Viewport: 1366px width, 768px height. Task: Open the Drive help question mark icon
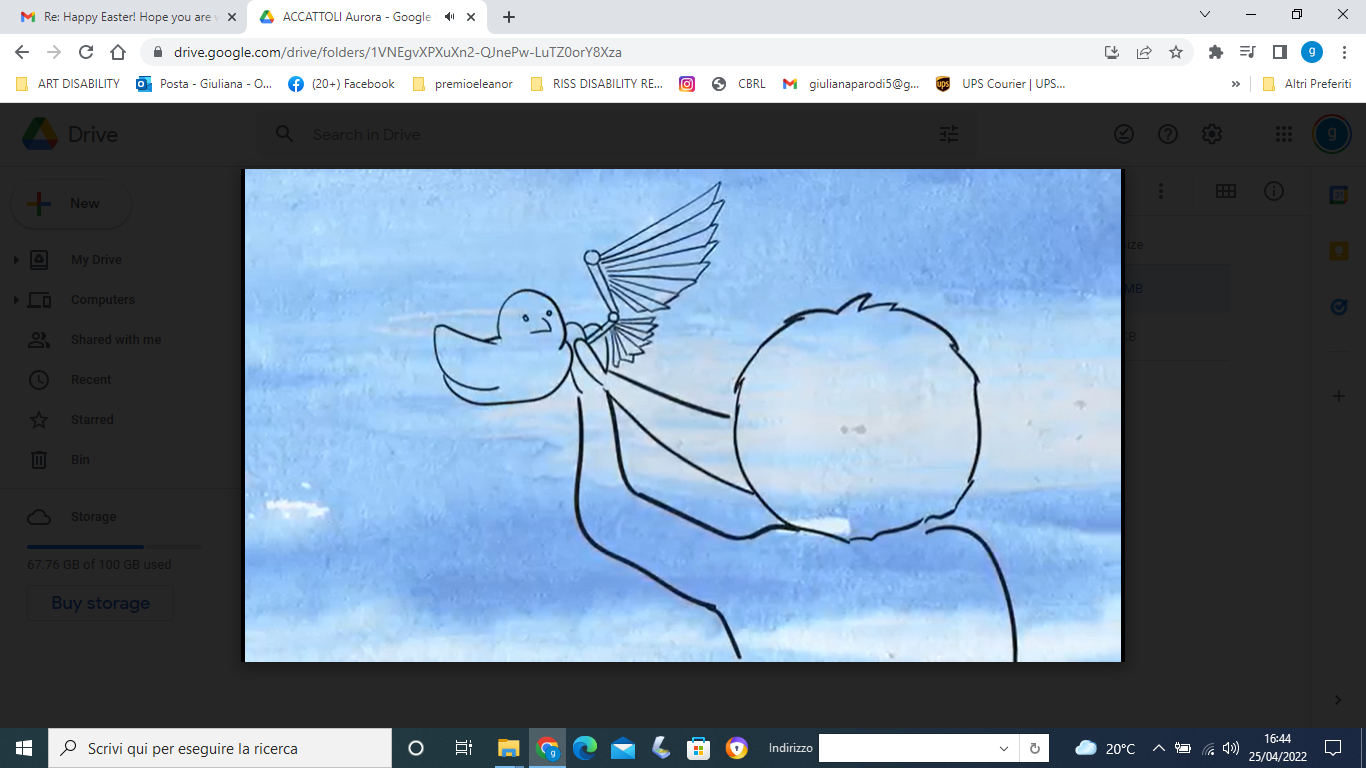(x=1167, y=134)
